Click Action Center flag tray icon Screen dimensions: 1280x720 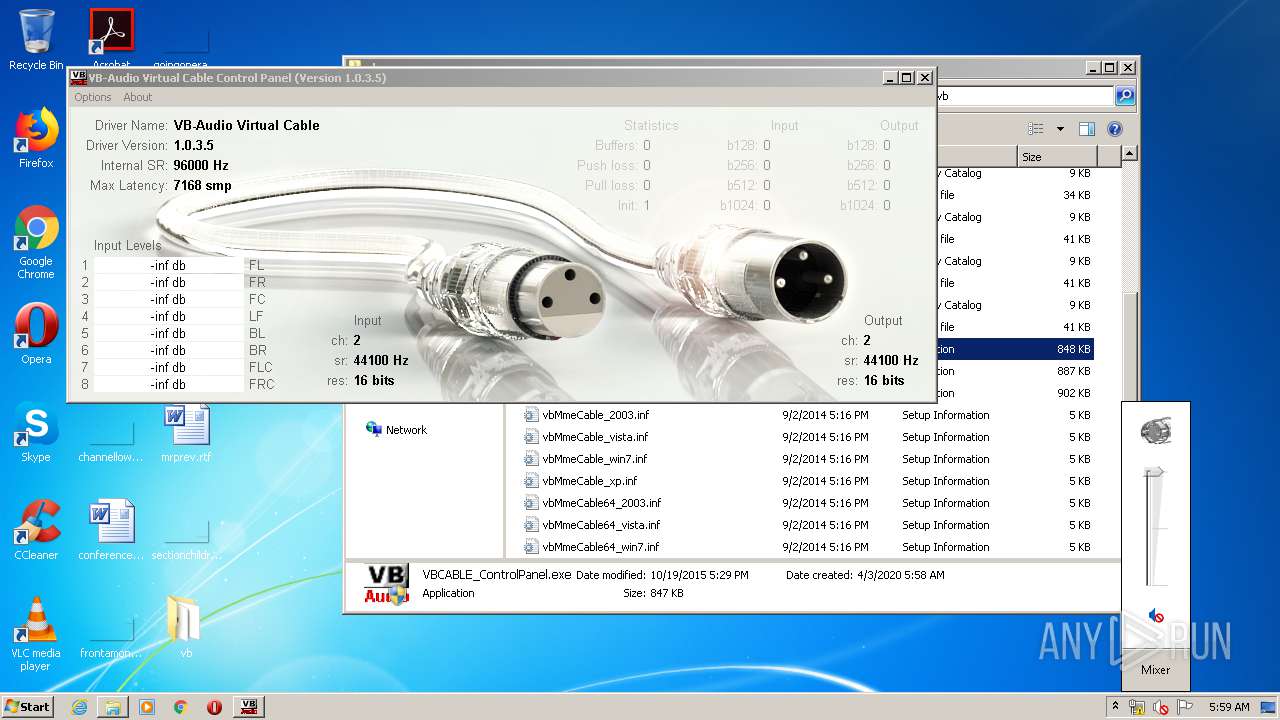tap(1183, 707)
